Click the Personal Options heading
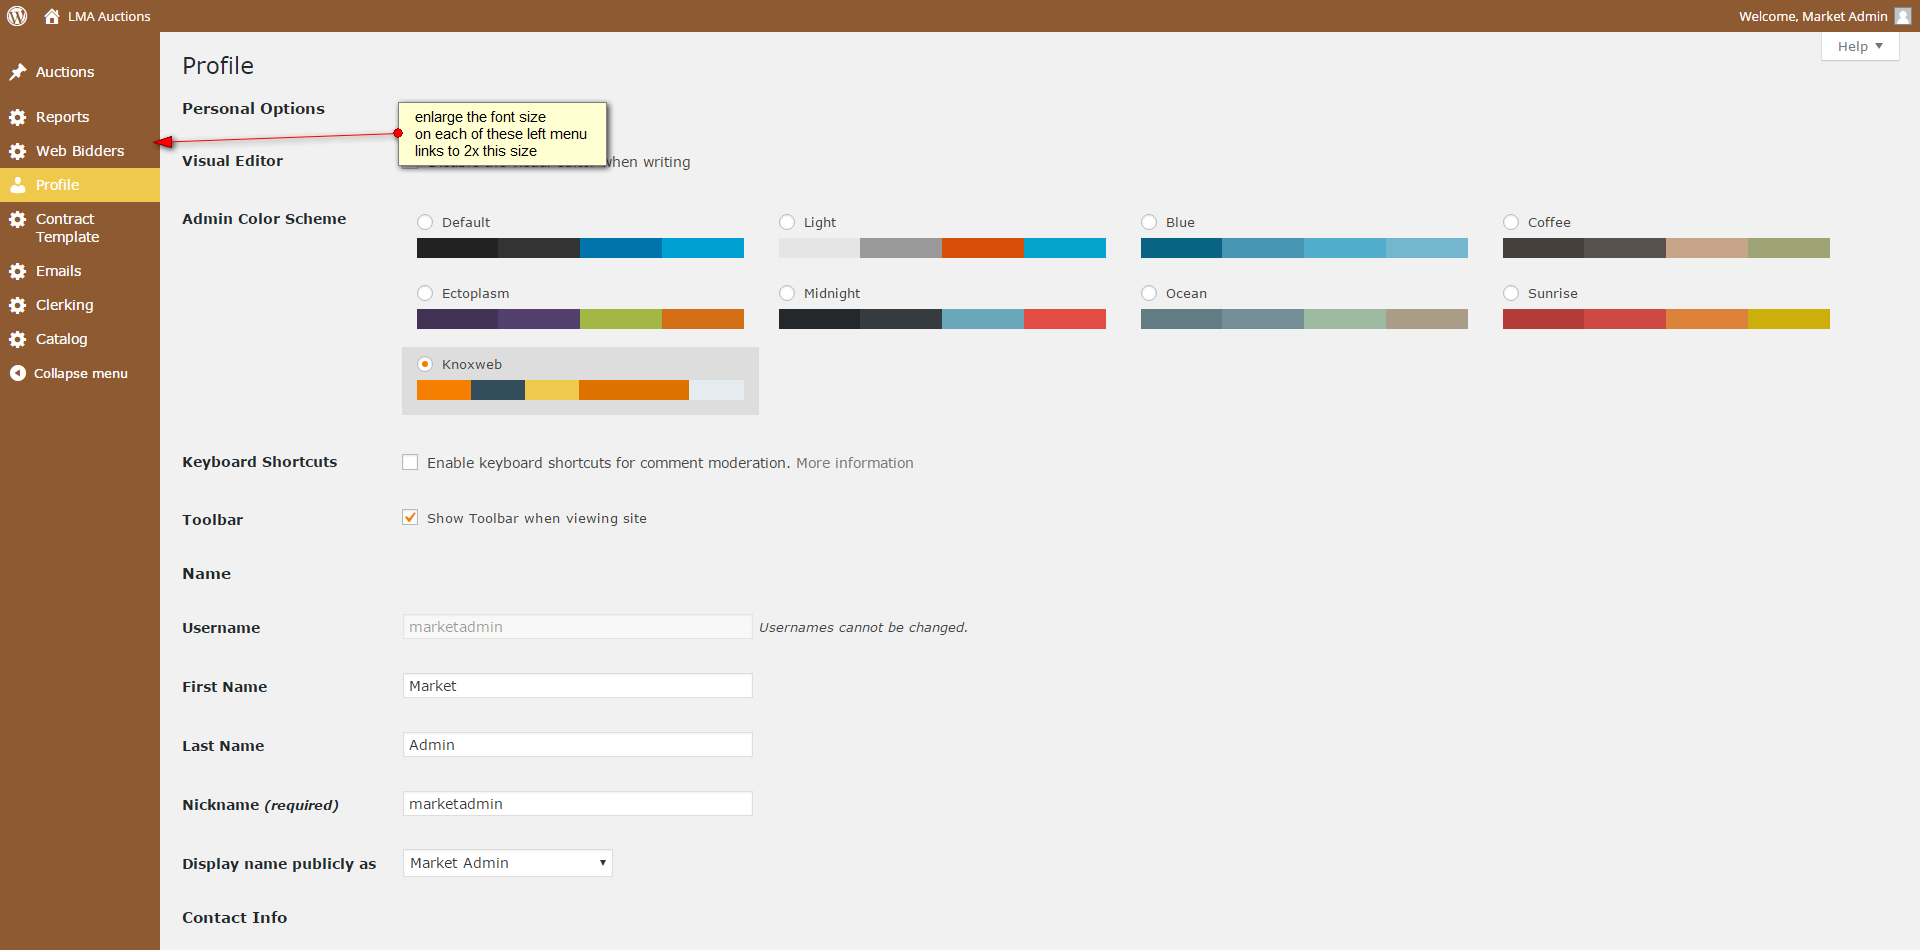Image resolution: width=1920 pixels, height=950 pixels. coord(253,109)
